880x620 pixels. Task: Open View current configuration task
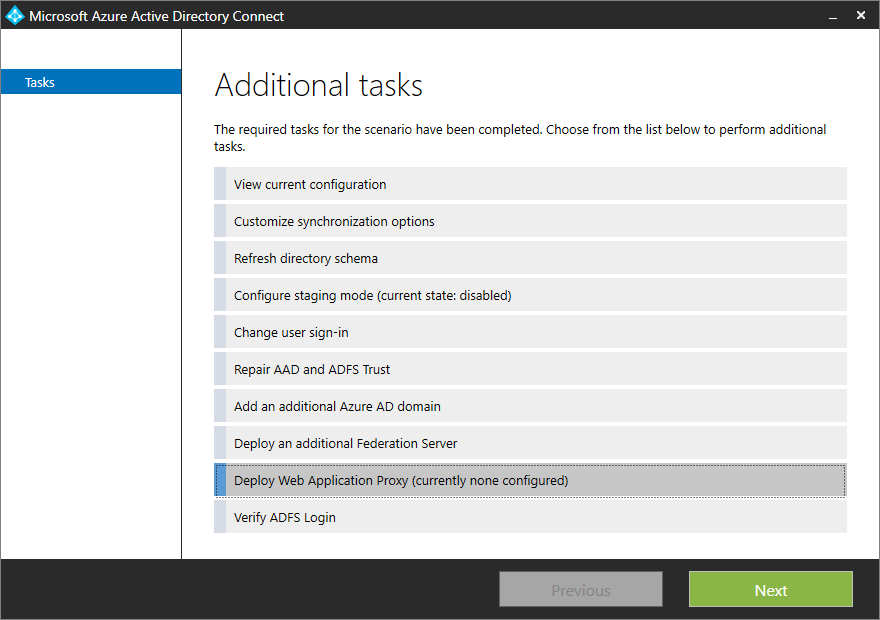pos(530,184)
